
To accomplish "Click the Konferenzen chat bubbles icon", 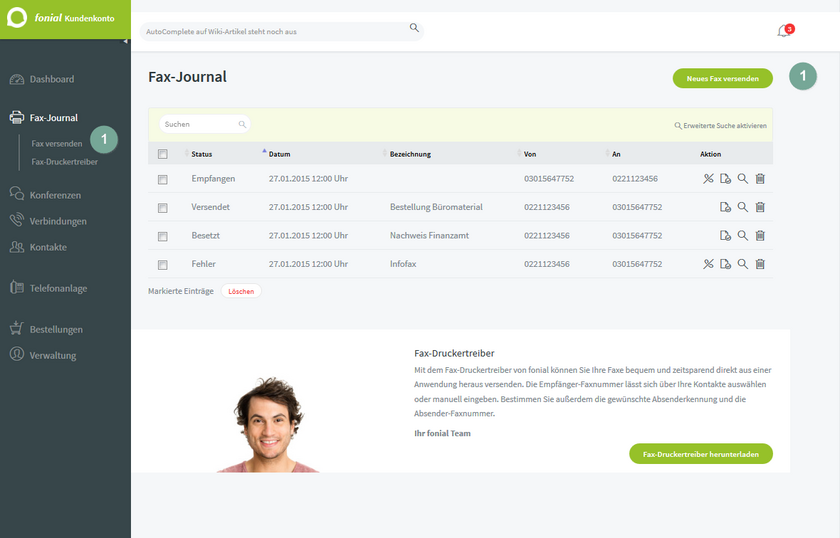I will pos(17,193).
